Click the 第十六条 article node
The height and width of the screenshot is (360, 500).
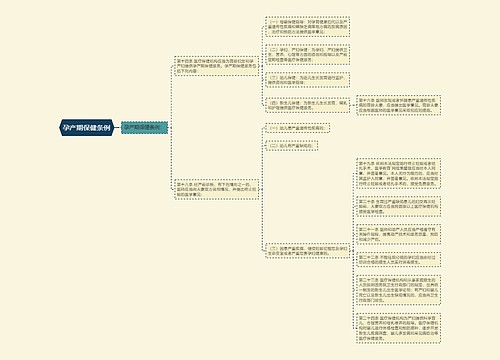click(399, 105)
